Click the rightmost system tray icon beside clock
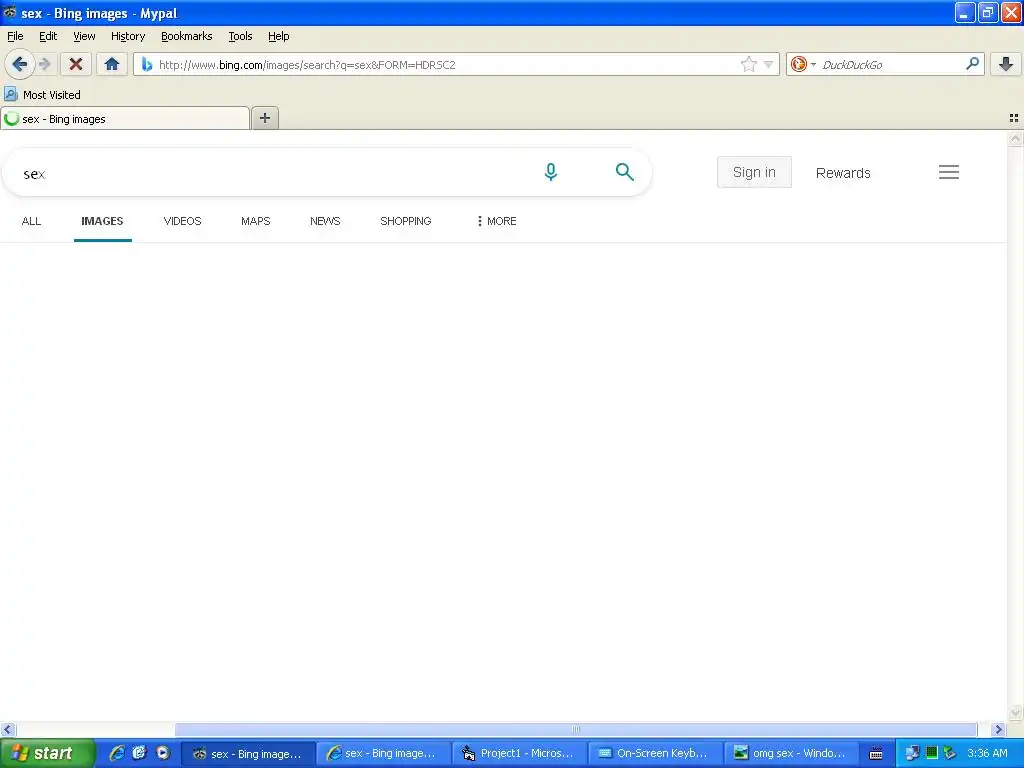 [950, 753]
